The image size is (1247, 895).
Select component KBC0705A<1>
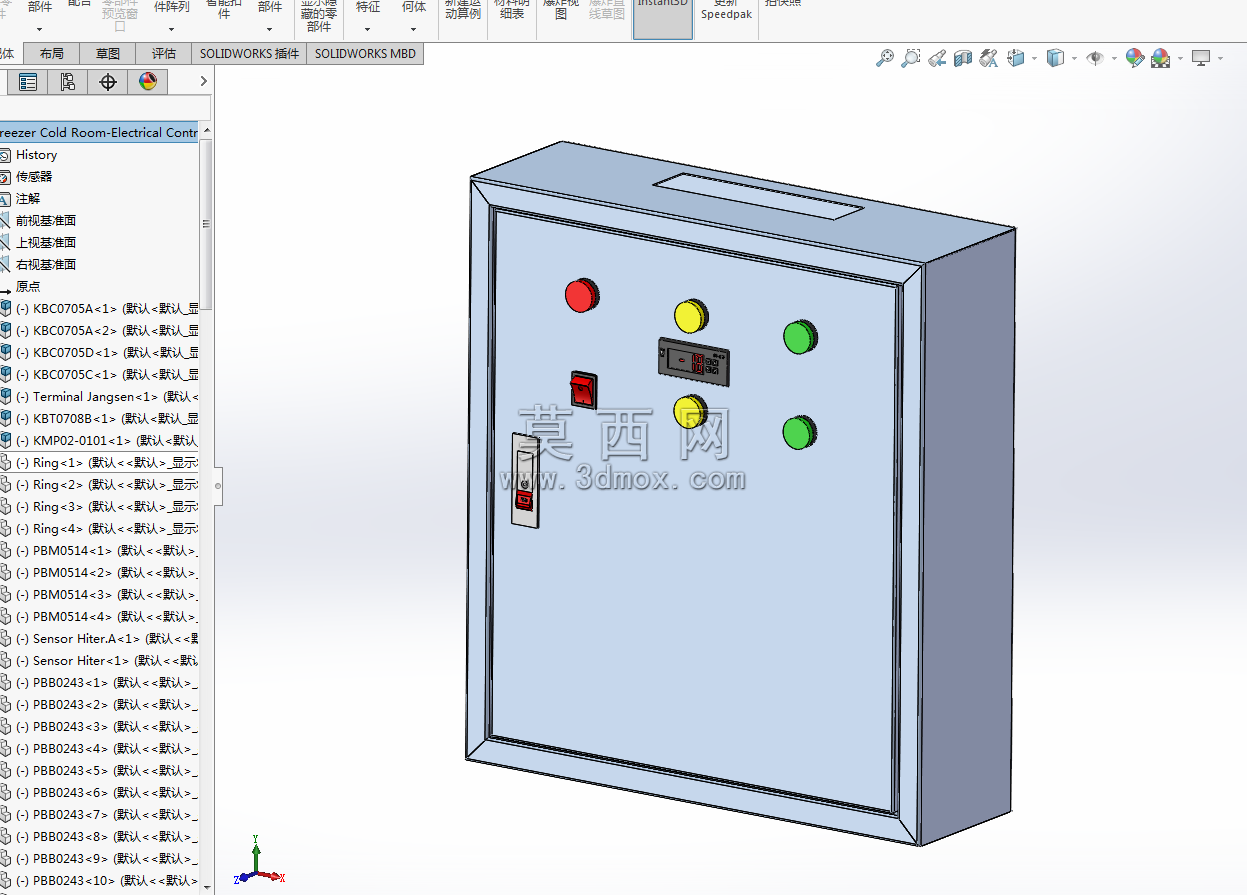point(99,309)
